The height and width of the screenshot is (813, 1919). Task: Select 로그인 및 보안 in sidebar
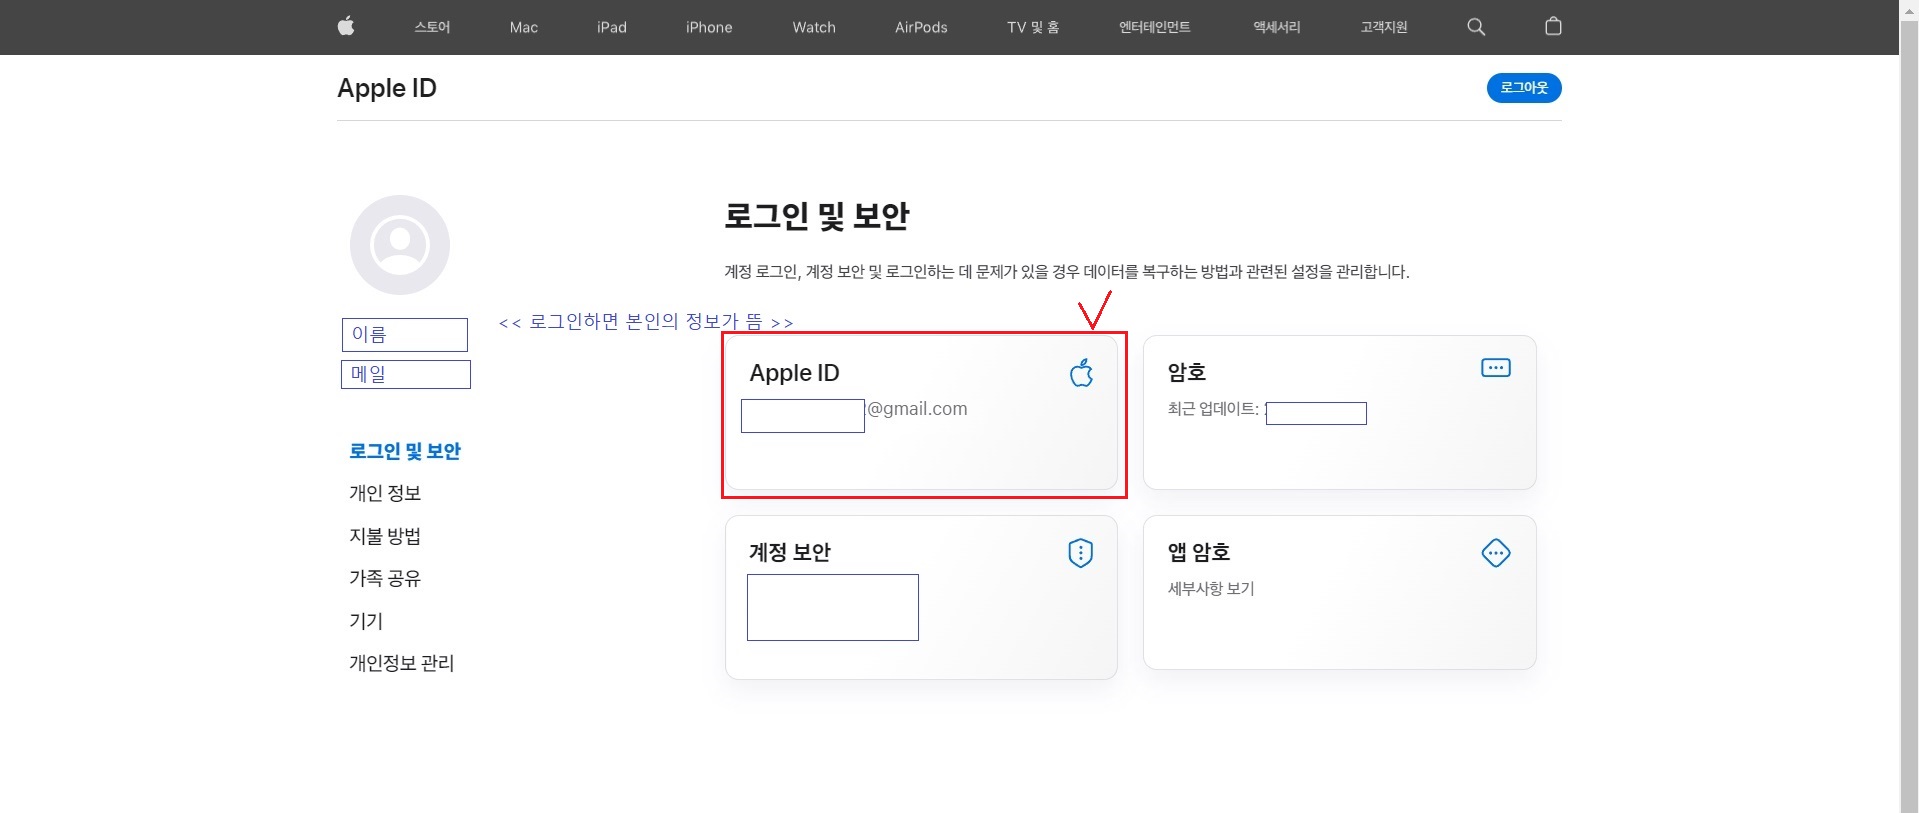pos(405,451)
